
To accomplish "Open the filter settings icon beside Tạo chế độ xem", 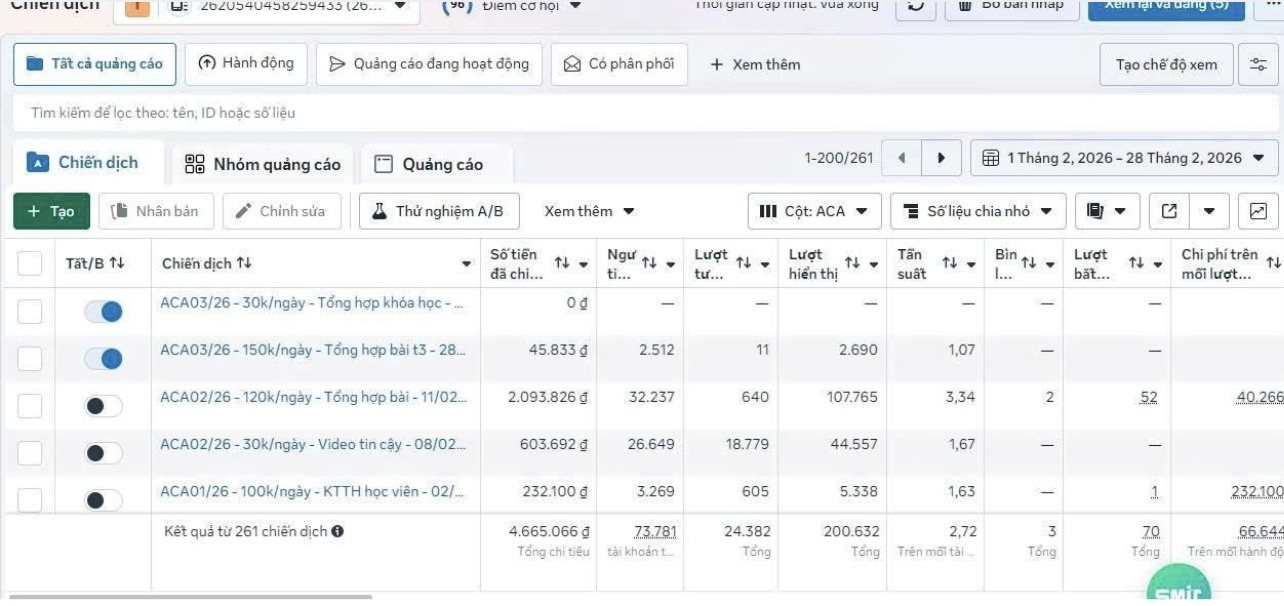I will point(1258,64).
